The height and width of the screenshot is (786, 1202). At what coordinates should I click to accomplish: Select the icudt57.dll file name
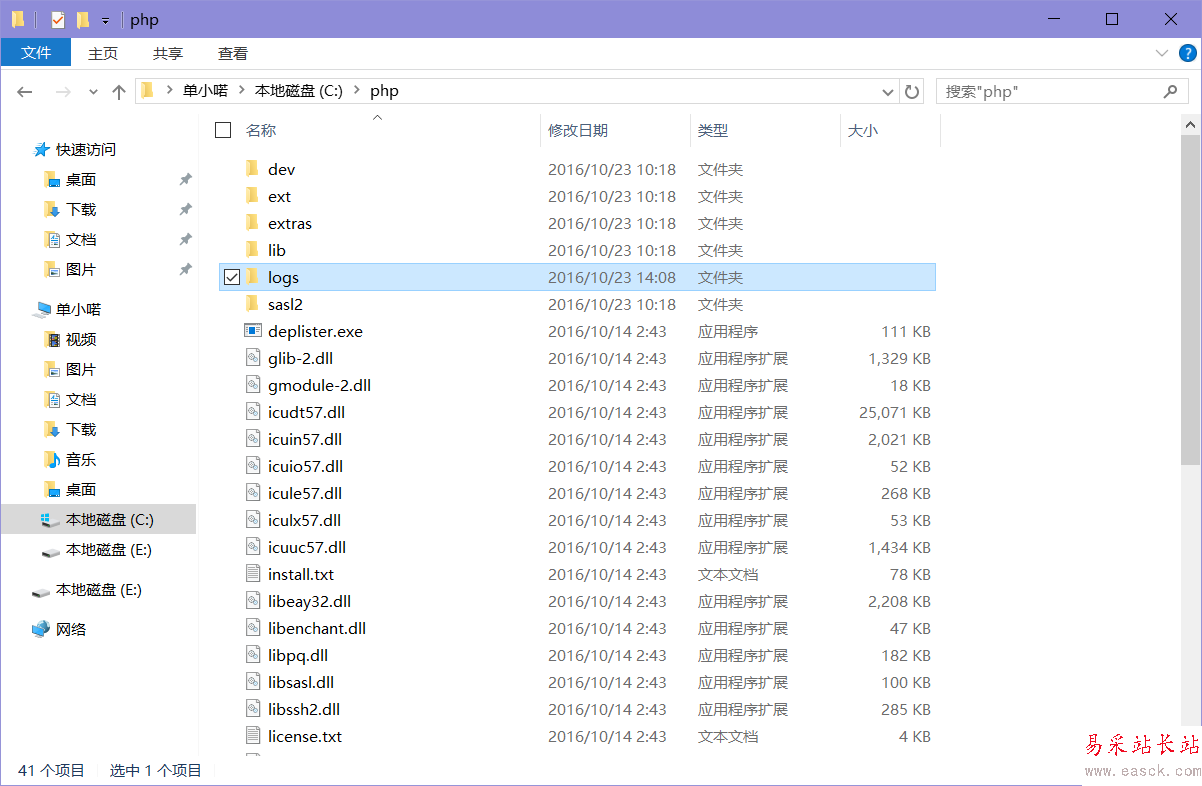pyautogui.click(x=306, y=412)
